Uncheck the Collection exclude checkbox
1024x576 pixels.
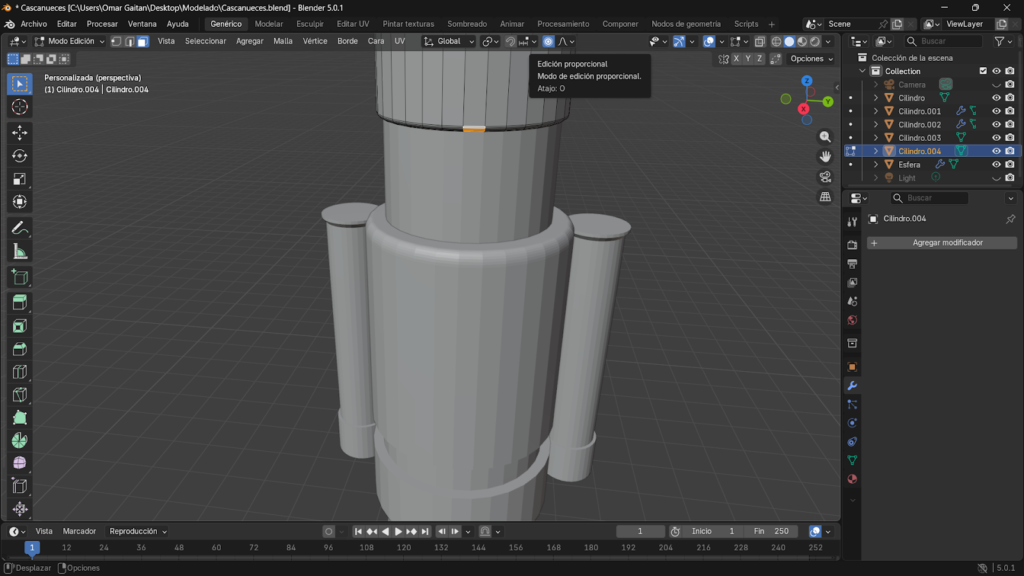pyautogui.click(x=983, y=71)
